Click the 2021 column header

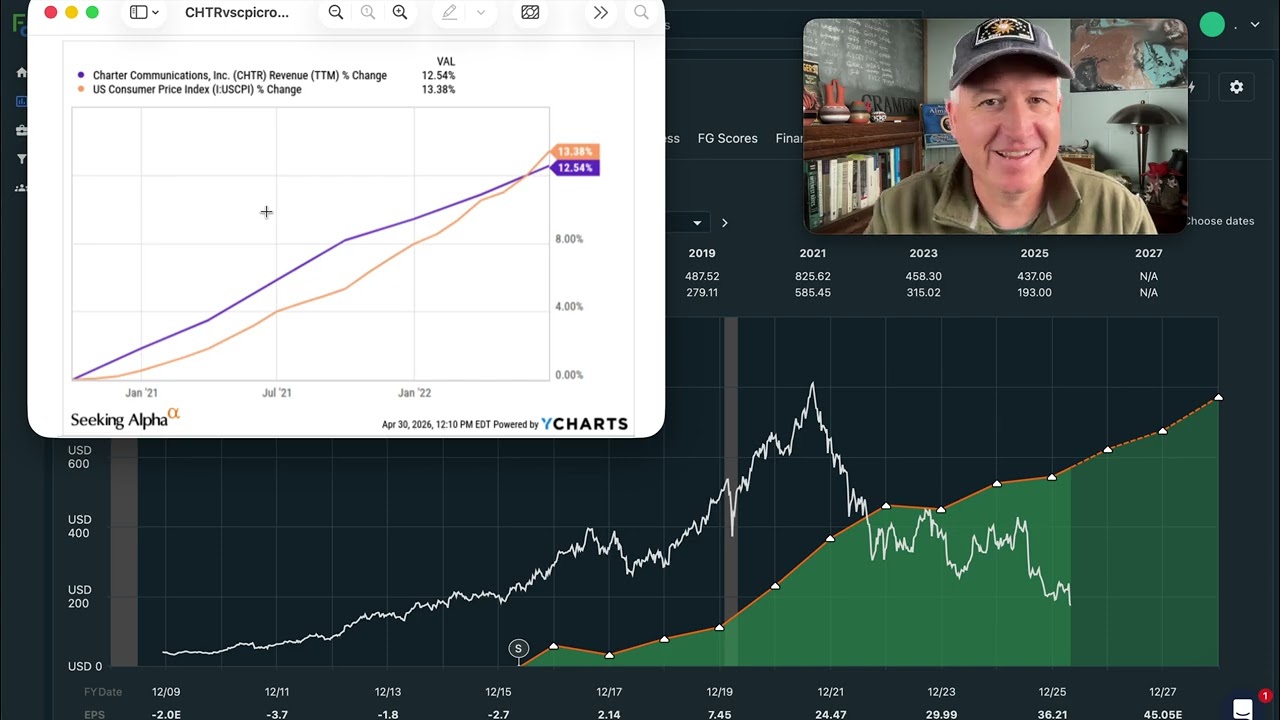pos(813,253)
